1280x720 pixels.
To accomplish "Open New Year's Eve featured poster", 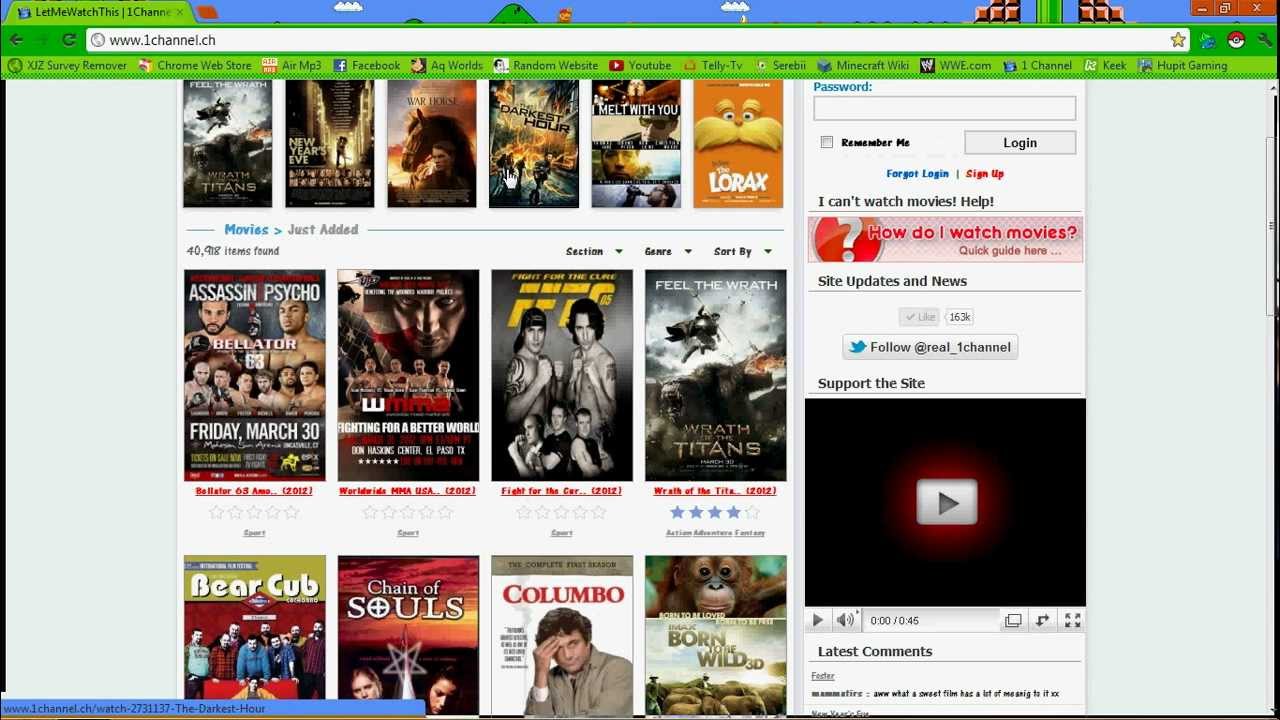I will (330, 144).
